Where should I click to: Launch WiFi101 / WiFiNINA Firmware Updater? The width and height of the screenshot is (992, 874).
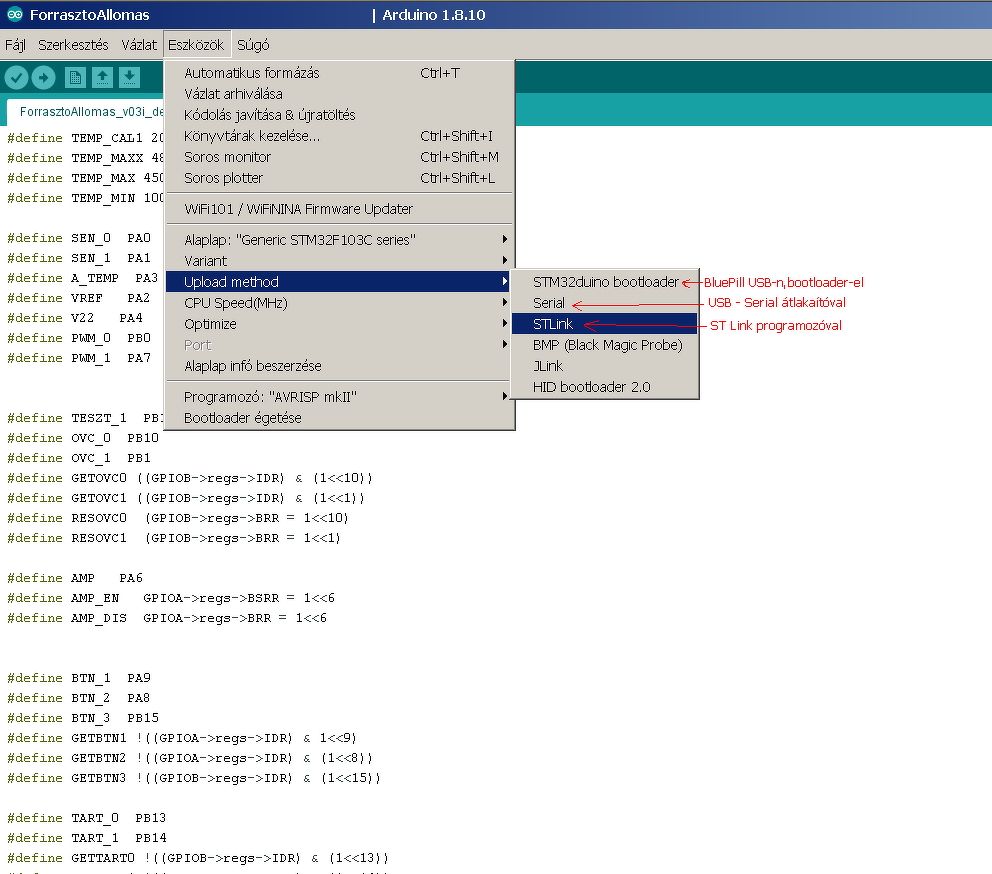pyautogui.click(x=339, y=209)
